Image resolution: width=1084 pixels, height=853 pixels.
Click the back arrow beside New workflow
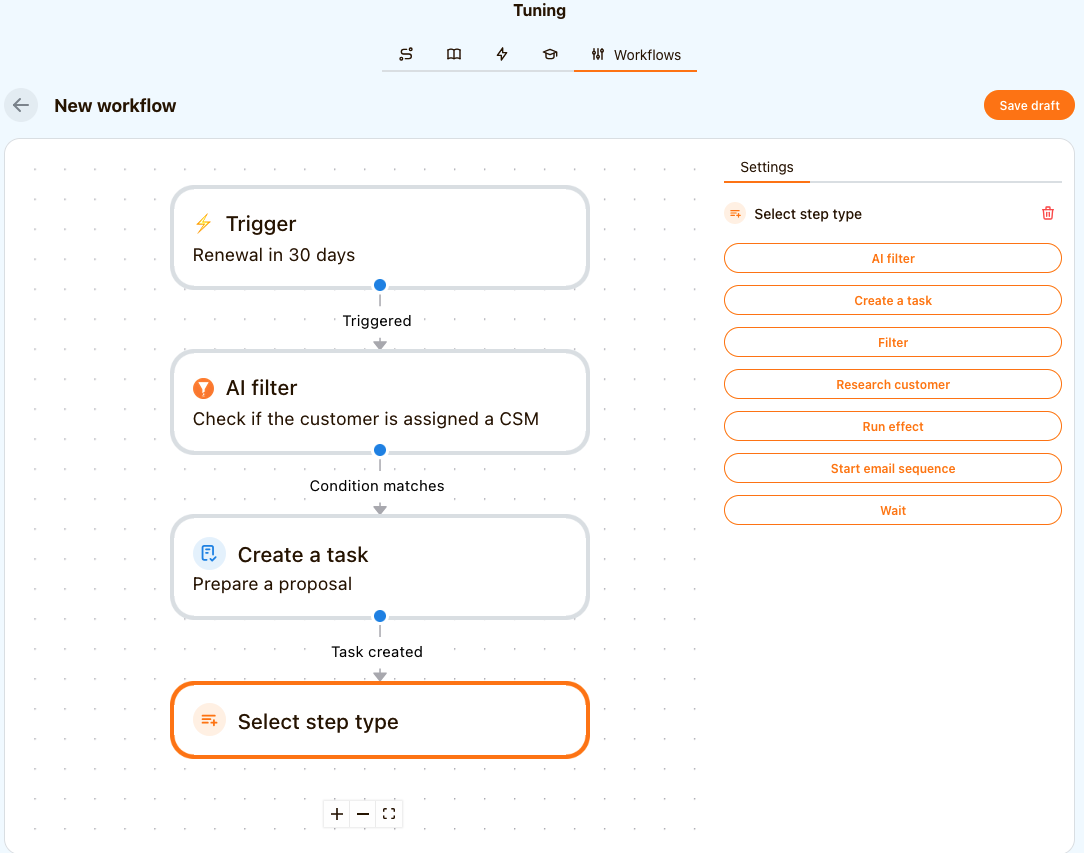point(21,105)
